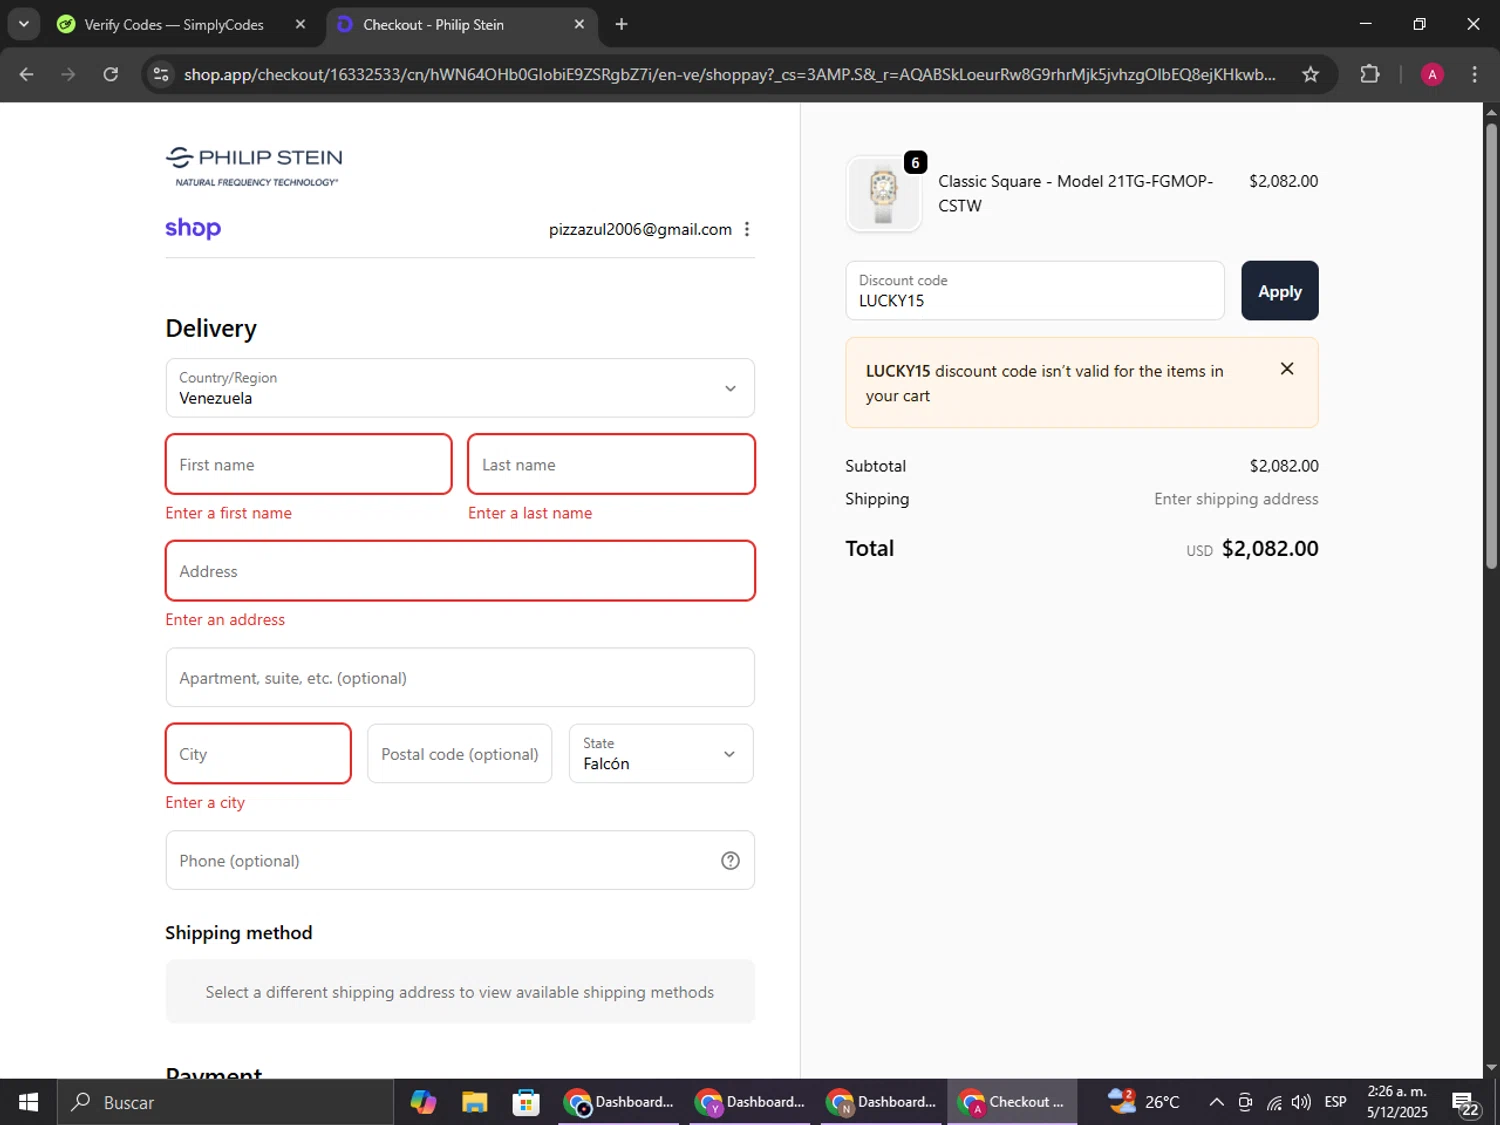Open the Chrome three-dot menu
This screenshot has height=1125, width=1500.
click(x=1474, y=74)
